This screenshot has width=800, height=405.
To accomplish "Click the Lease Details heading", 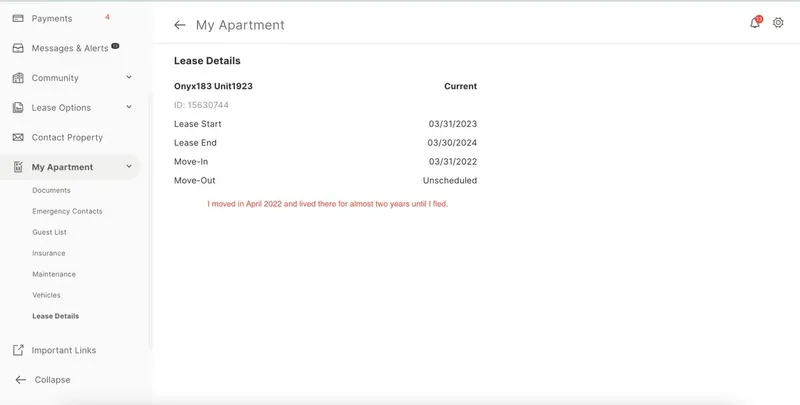I will [x=207, y=61].
